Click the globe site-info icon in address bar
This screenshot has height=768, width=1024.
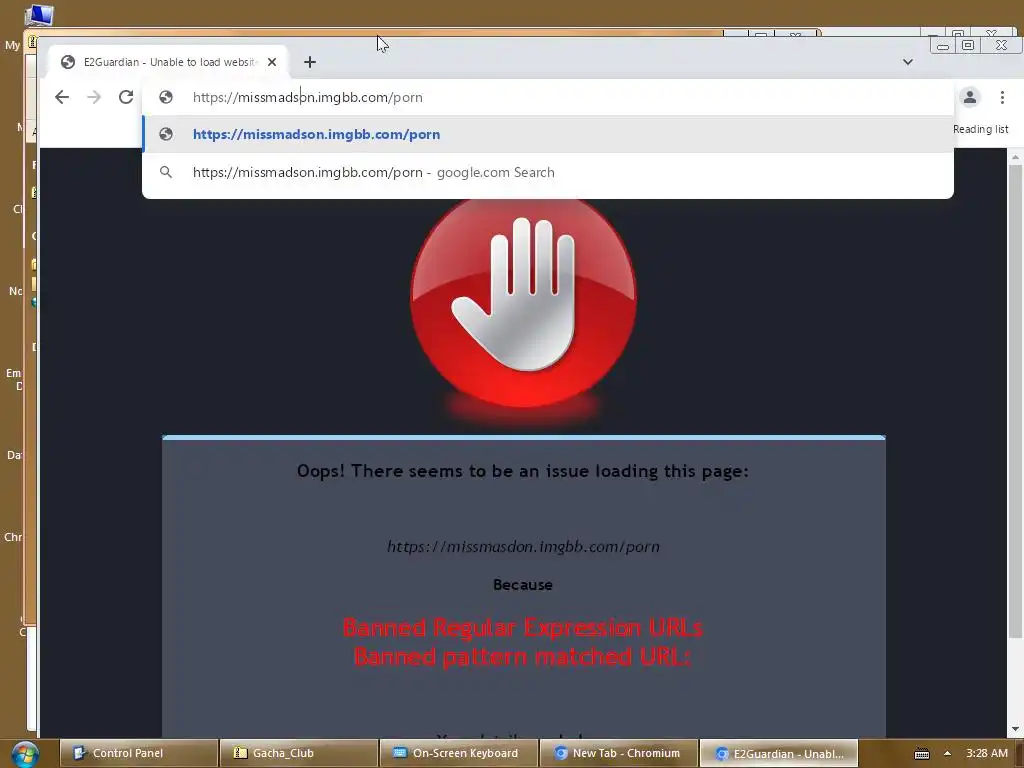(x=166, y=97)
